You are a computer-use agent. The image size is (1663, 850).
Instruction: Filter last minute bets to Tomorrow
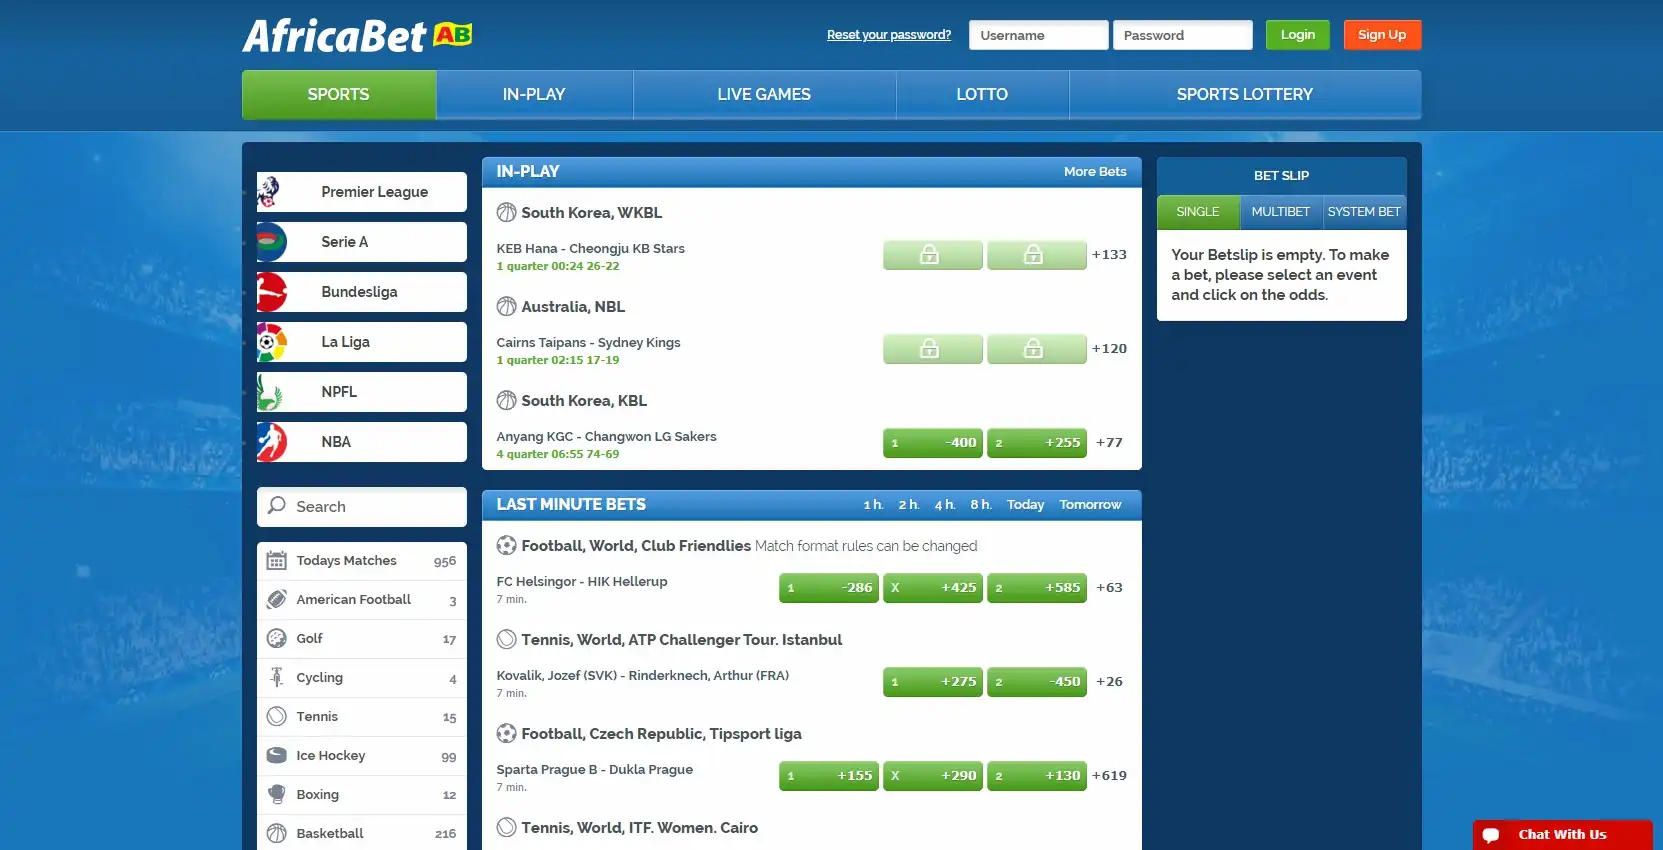point(1090,505)
